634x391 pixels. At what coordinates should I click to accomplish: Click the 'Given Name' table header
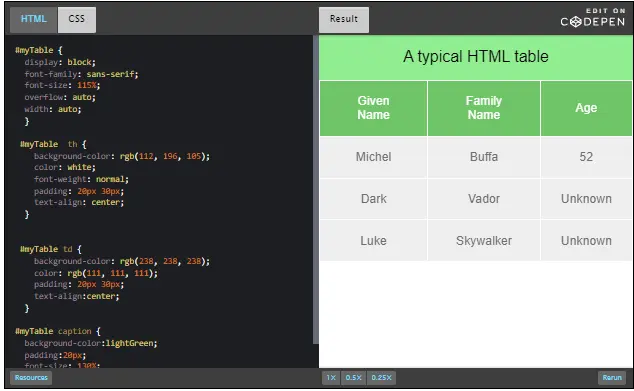pyautogui.click(x=373, y=108)
